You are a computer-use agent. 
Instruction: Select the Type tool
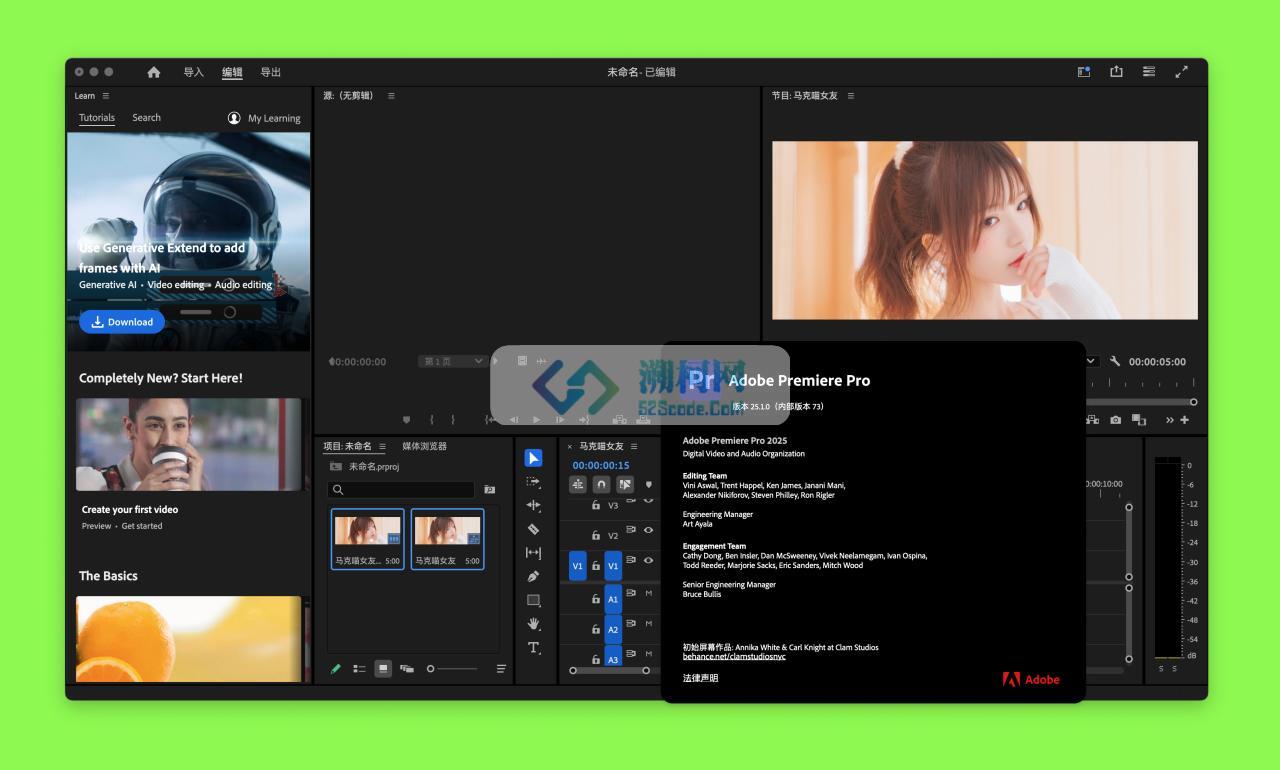534,648
